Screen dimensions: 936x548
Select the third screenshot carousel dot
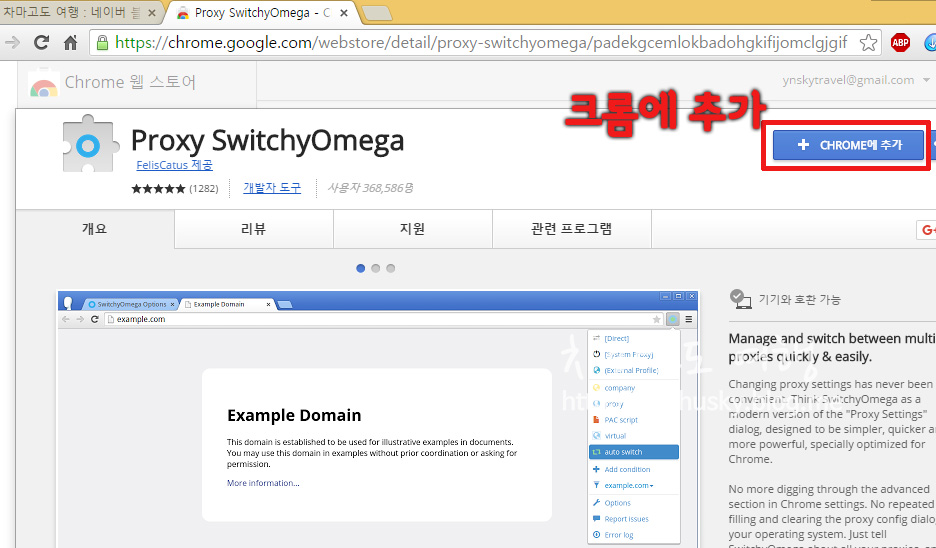[390, 269]
